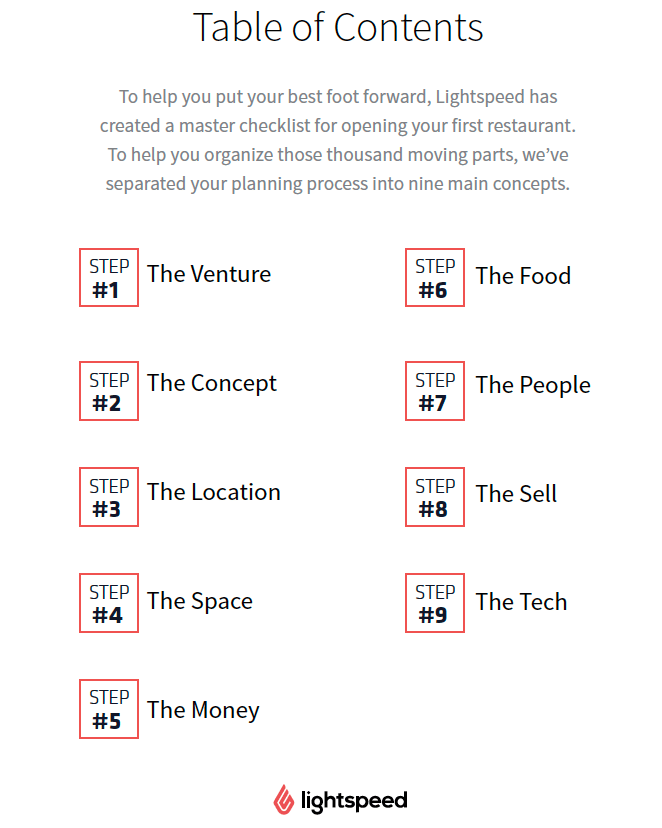
Task: Click the "Table of Contents" heading
Action: click(338, 28)
